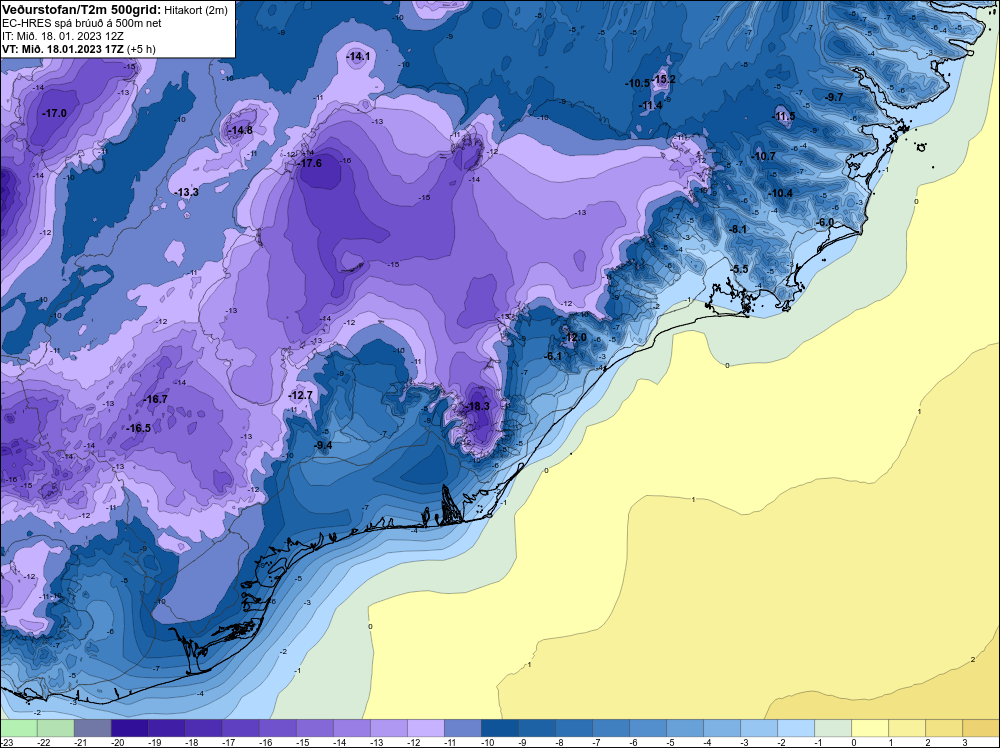Click the -6.1 temperature reading
This screenshot has width=1000, height=748.
pos(552,356)
